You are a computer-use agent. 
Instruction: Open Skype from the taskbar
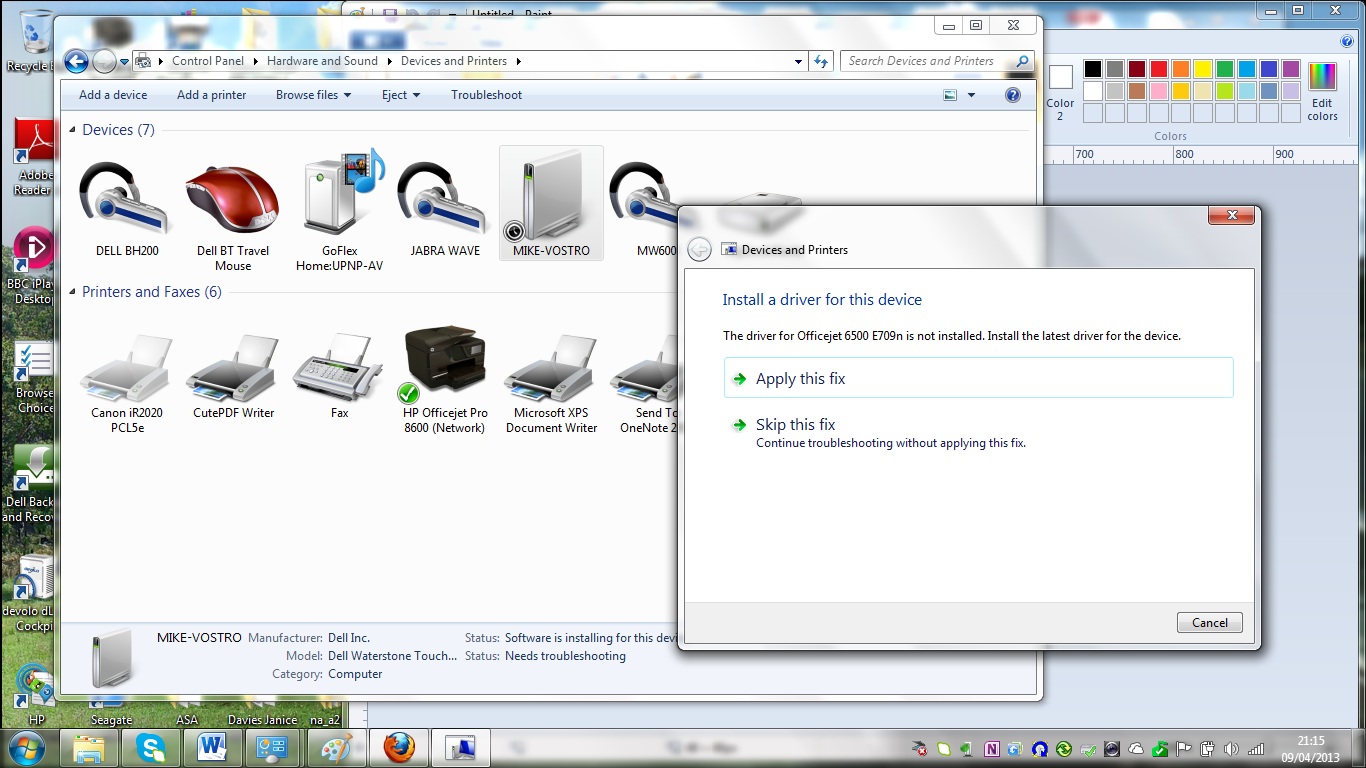(x=151, y=748)
